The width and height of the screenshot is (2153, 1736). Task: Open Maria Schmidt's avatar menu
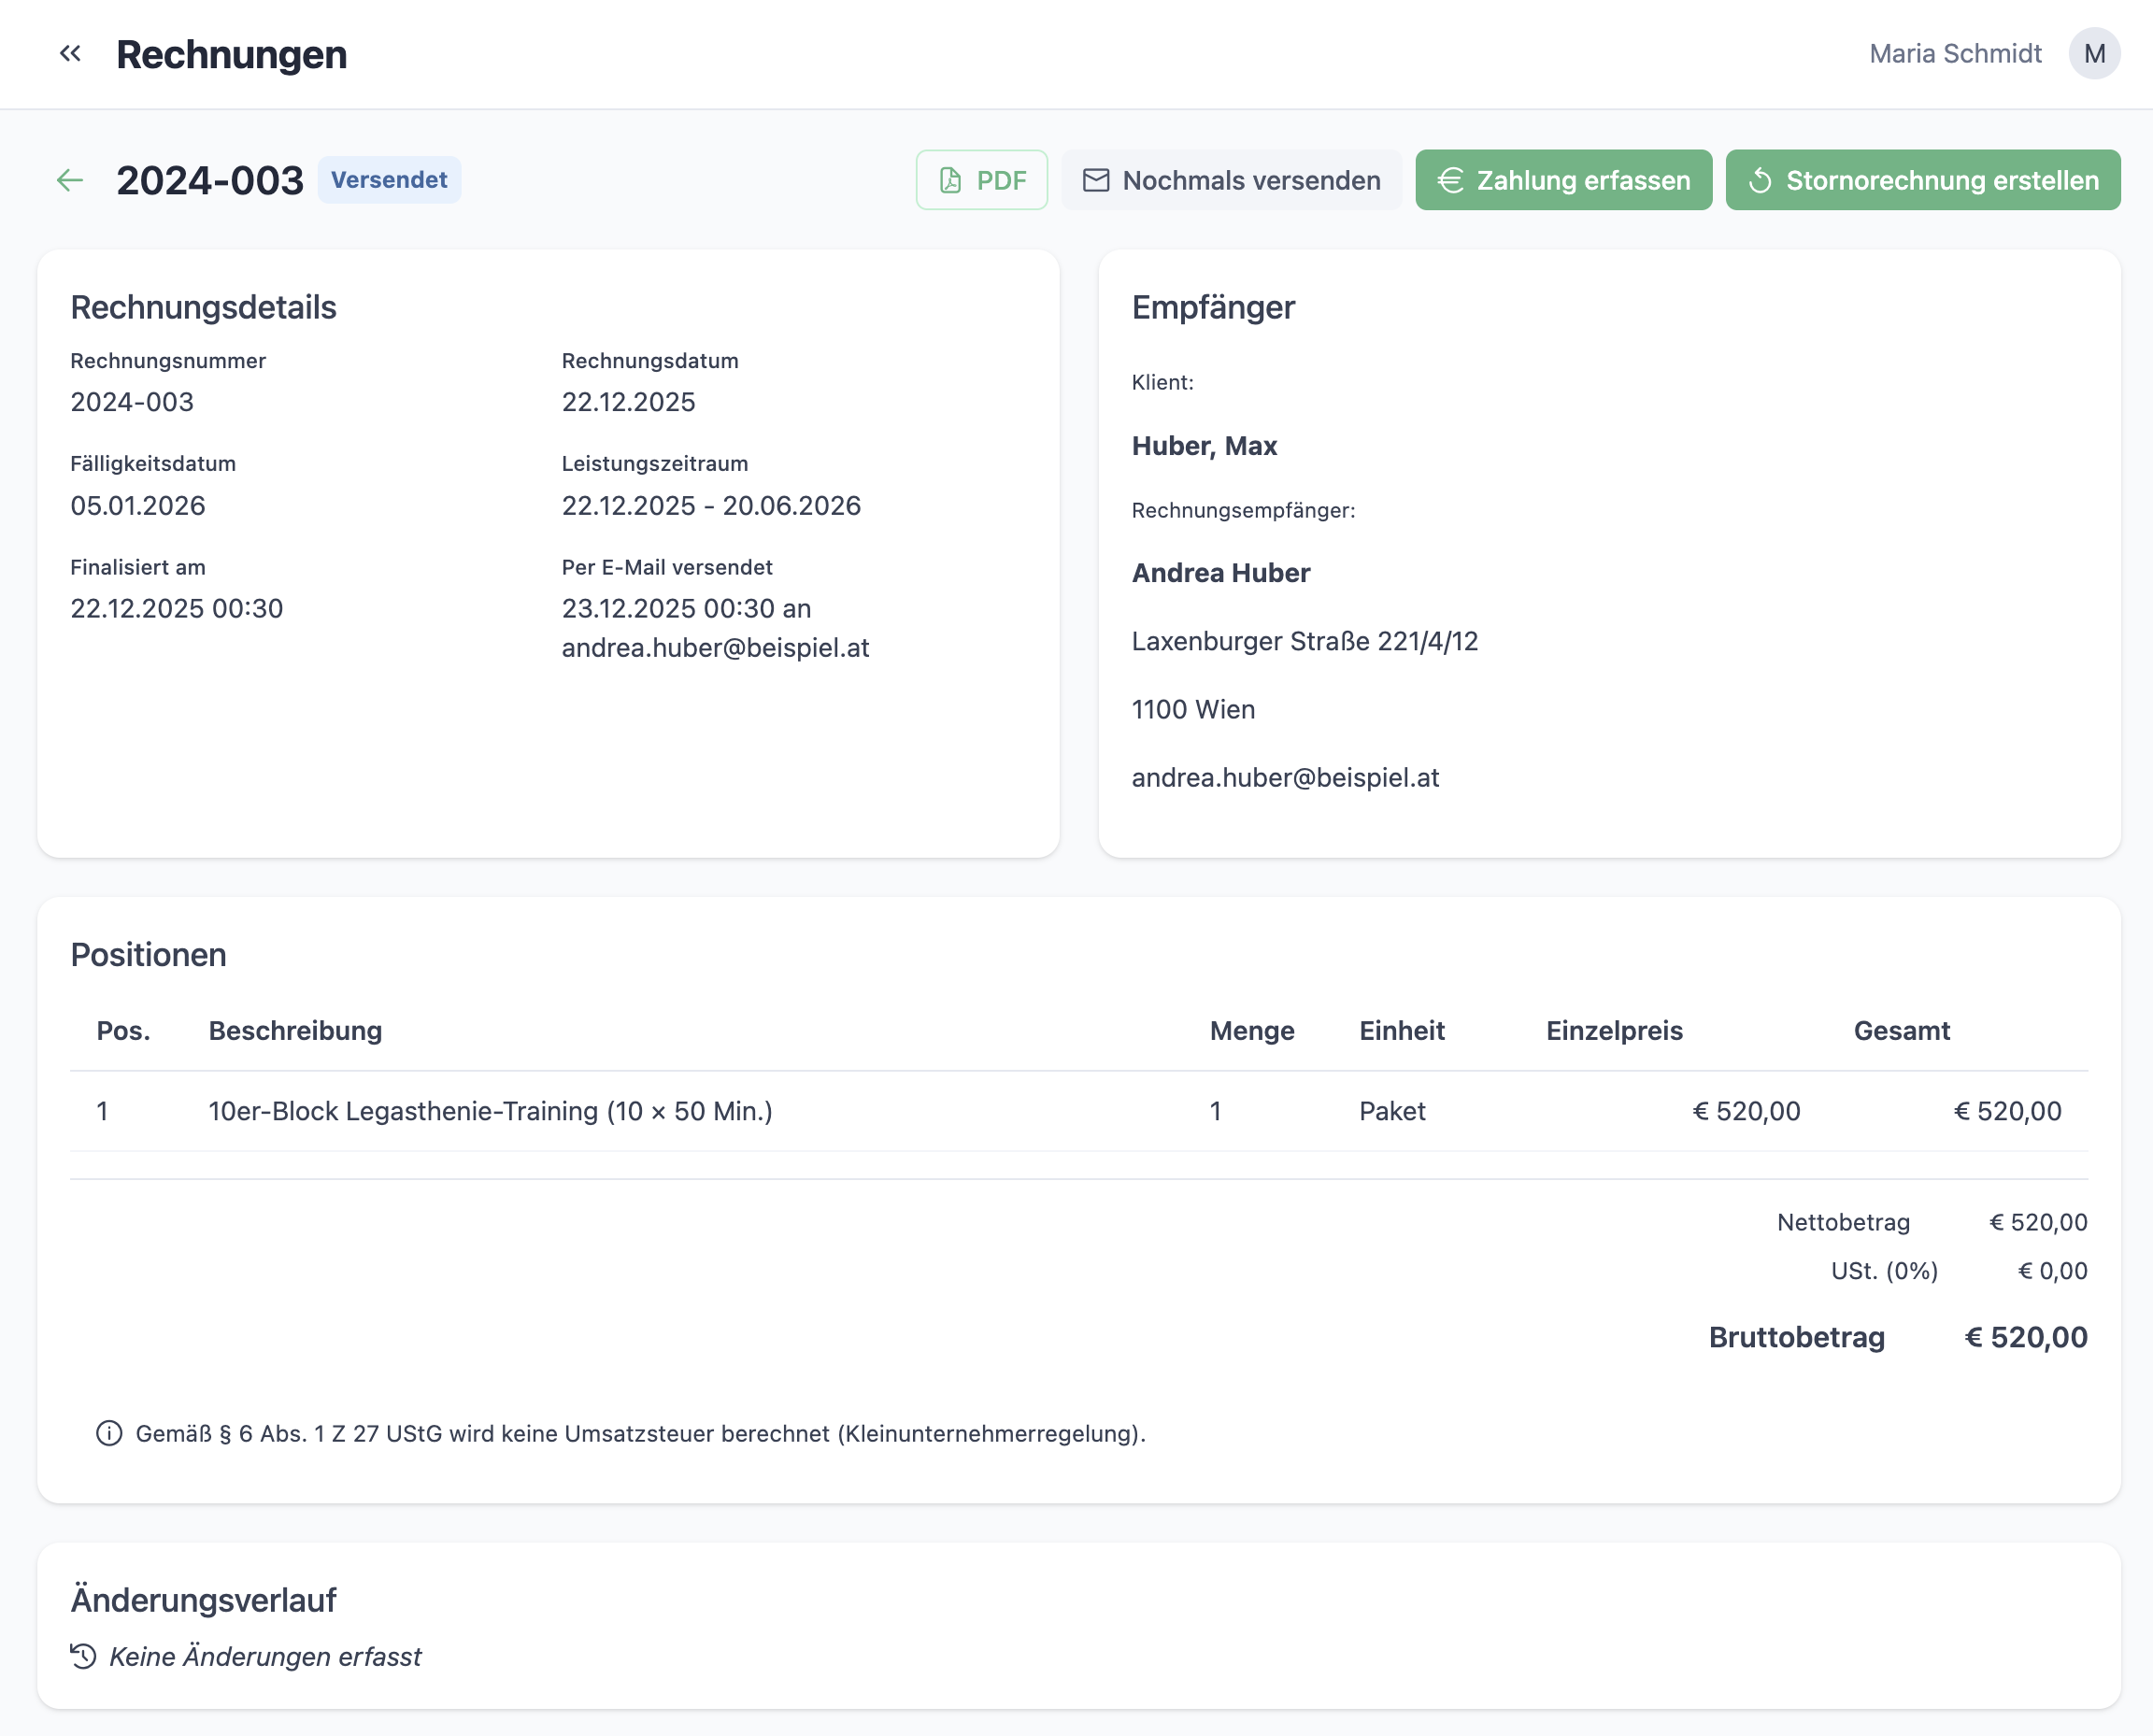[2094, 53]
